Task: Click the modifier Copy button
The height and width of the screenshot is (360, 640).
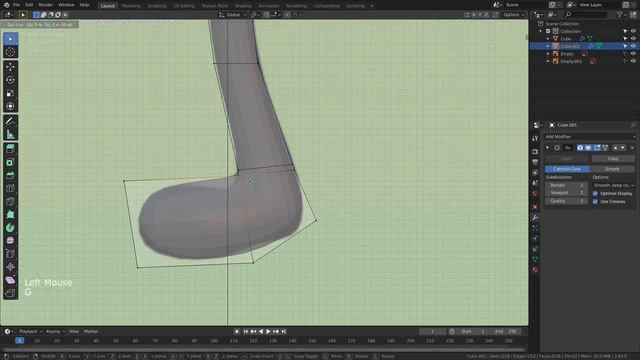Action: coord(613,158)
